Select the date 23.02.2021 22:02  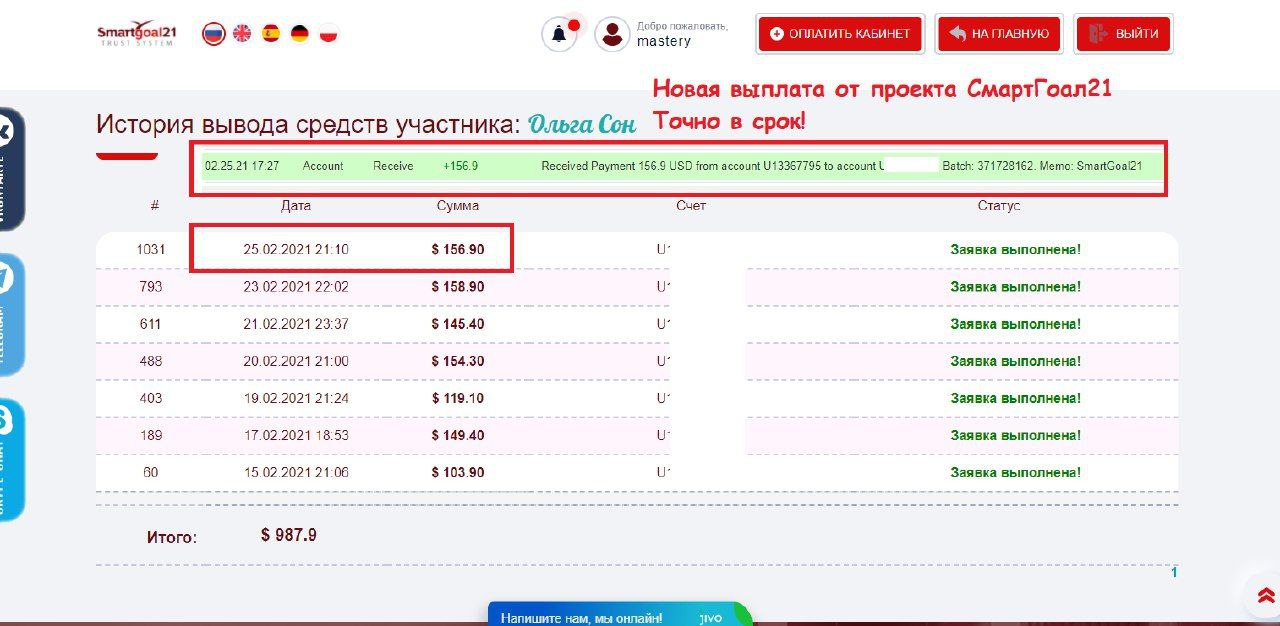296,287
